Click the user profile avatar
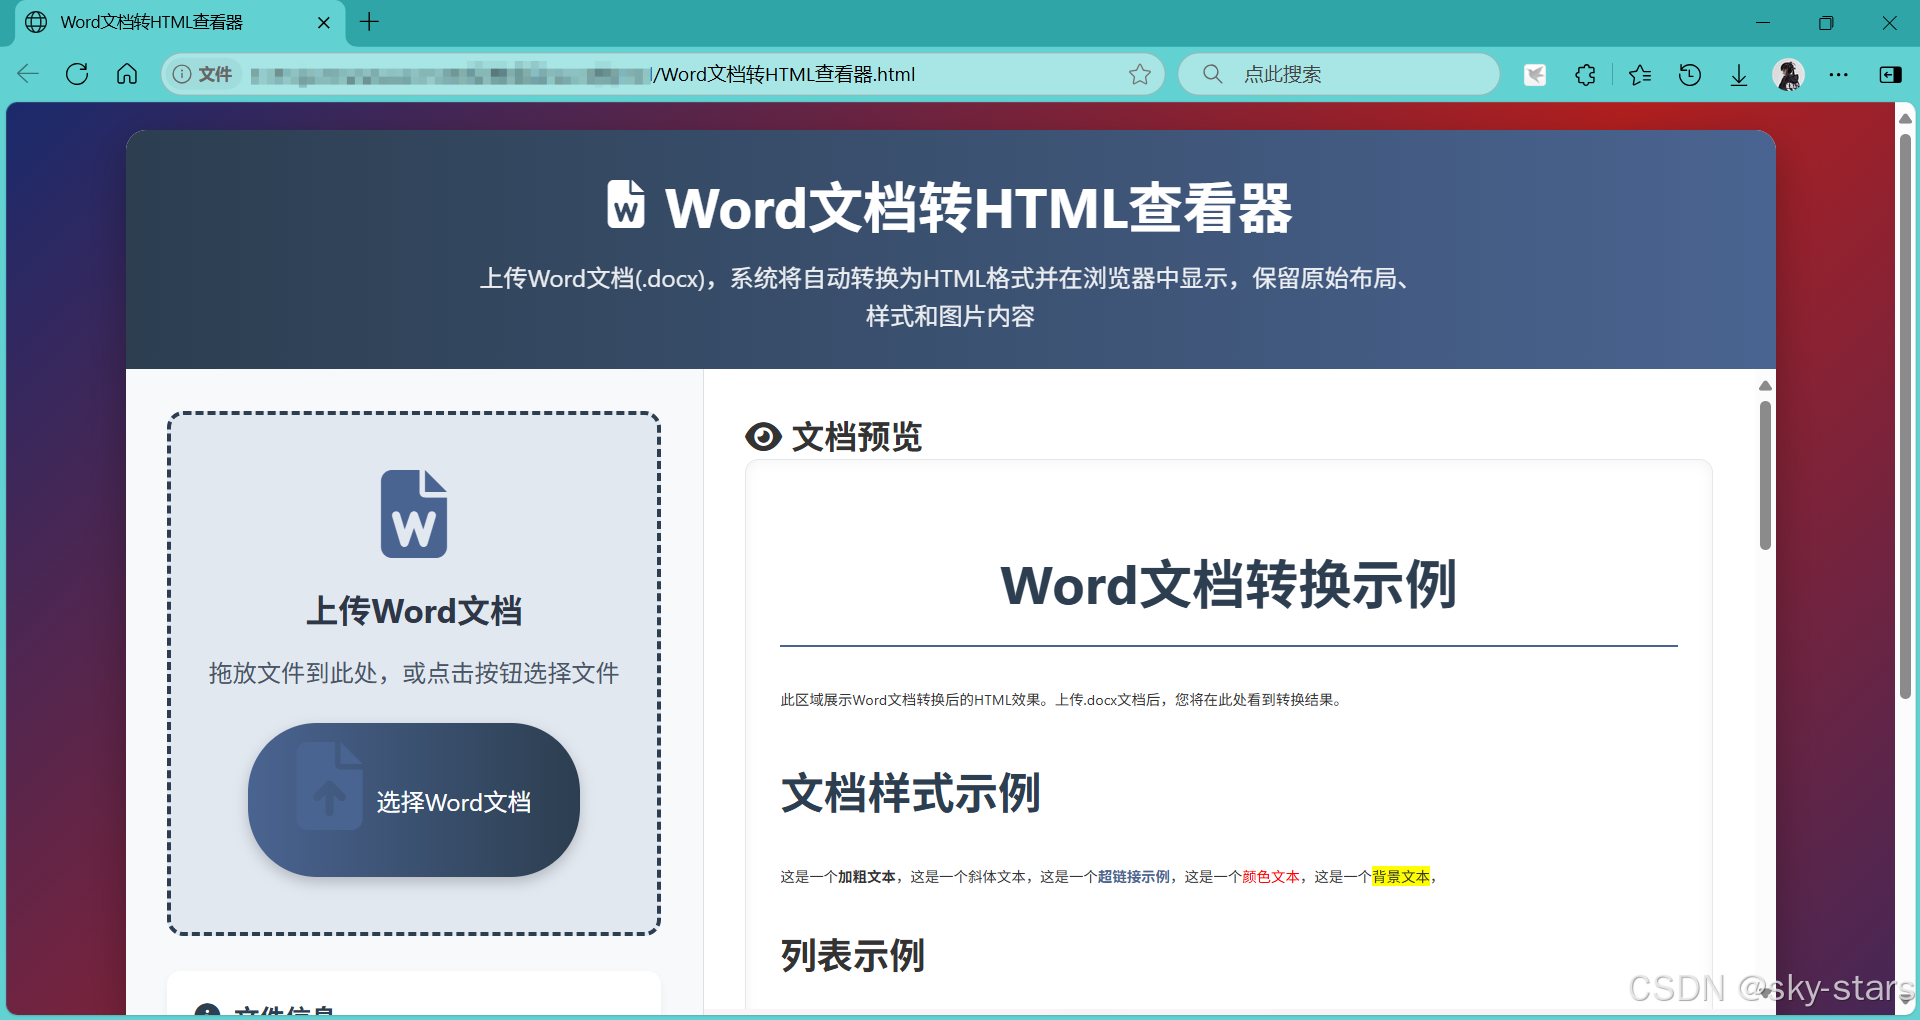This screenshot has width=1920, height=1020. tap(1788, 74)
